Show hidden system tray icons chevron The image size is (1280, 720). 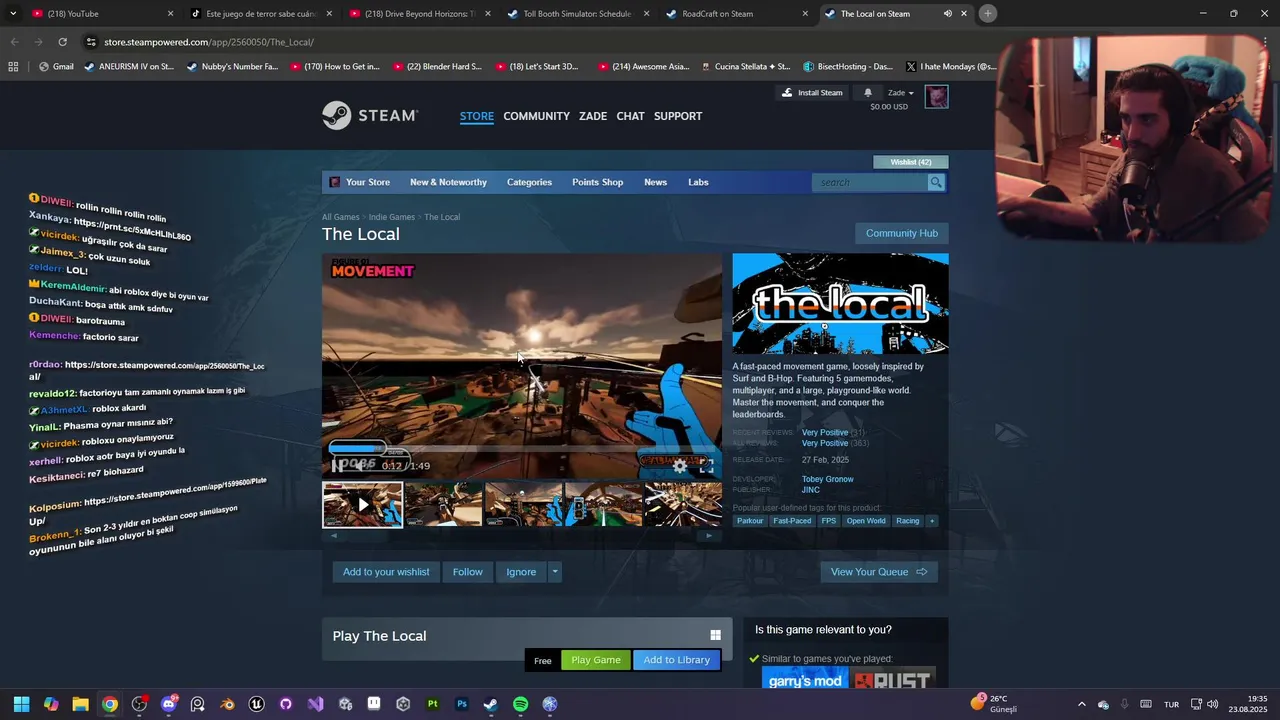click(x=1081, y=704)
